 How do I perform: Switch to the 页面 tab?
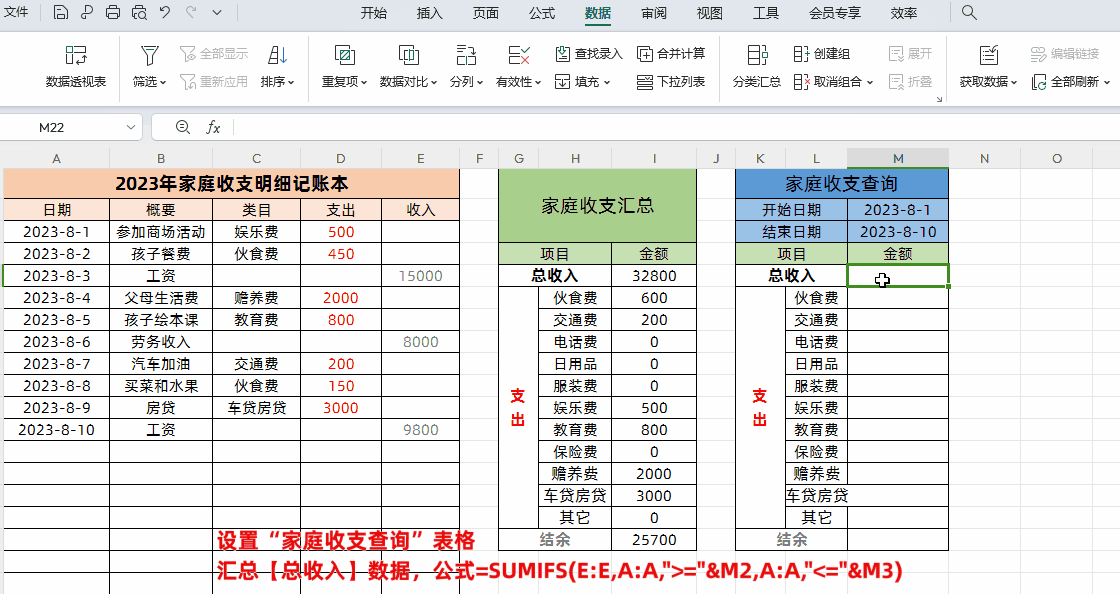pyautogui.click(x=486, y=13)
